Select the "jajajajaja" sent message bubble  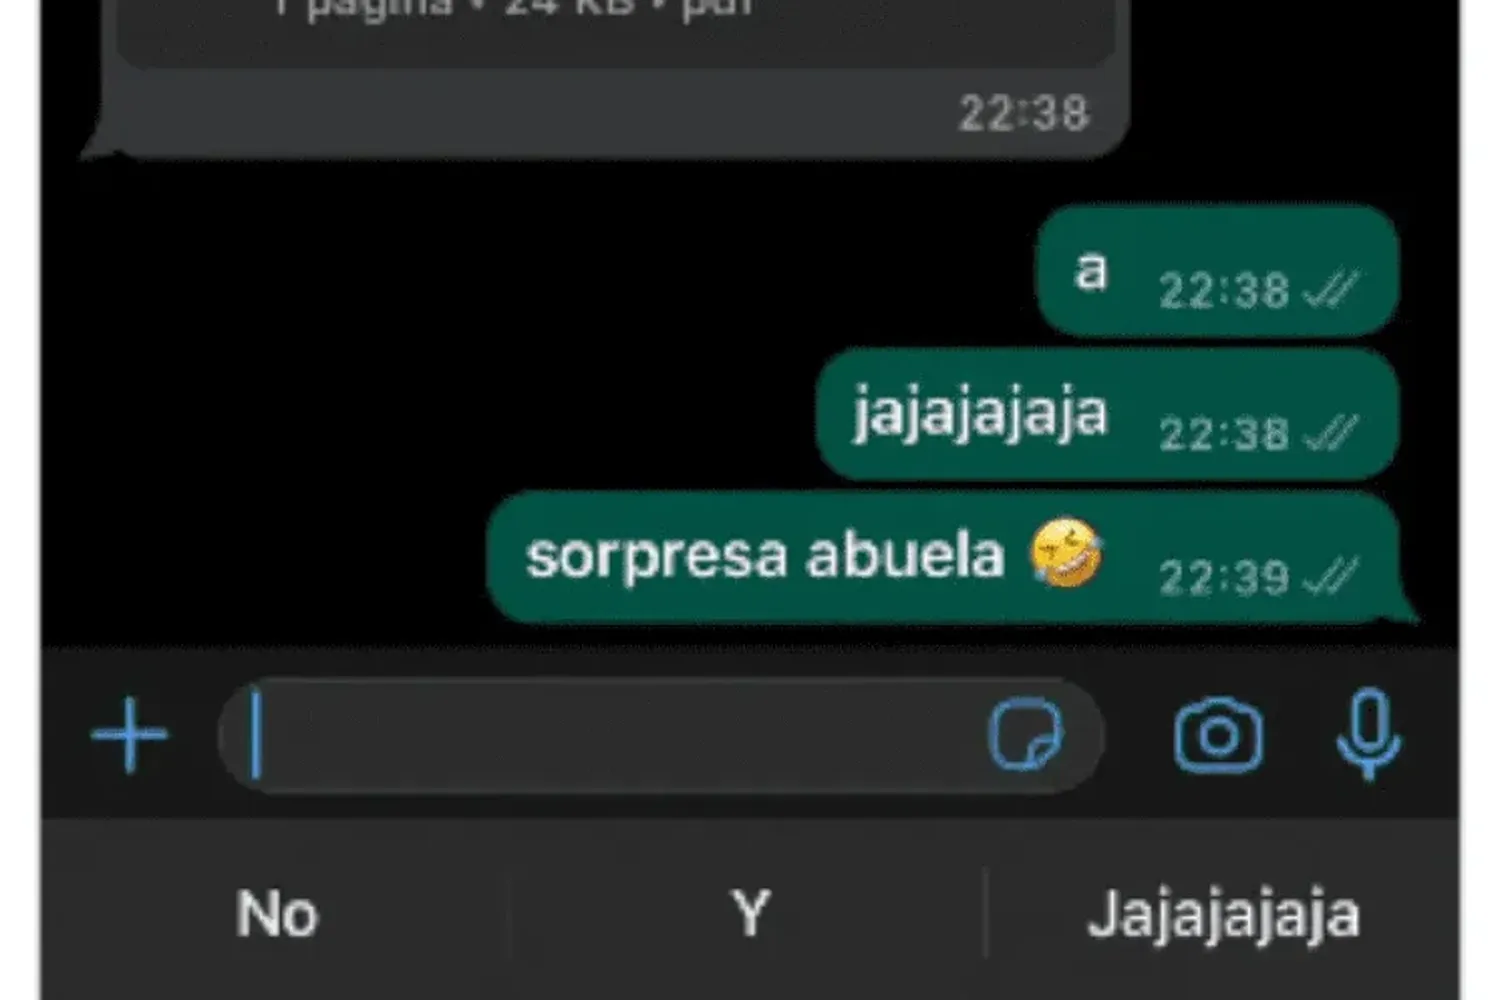point(1108,414)
